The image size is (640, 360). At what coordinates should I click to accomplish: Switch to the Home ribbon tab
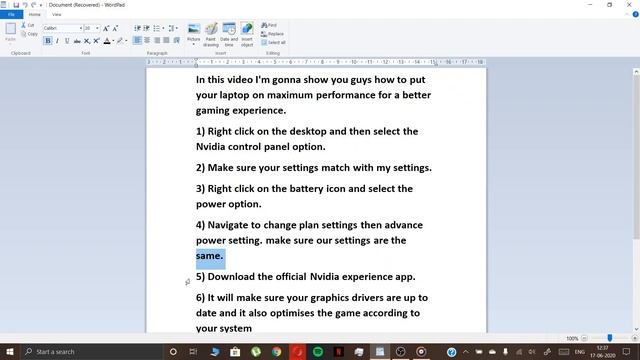(x=35, y=14)
